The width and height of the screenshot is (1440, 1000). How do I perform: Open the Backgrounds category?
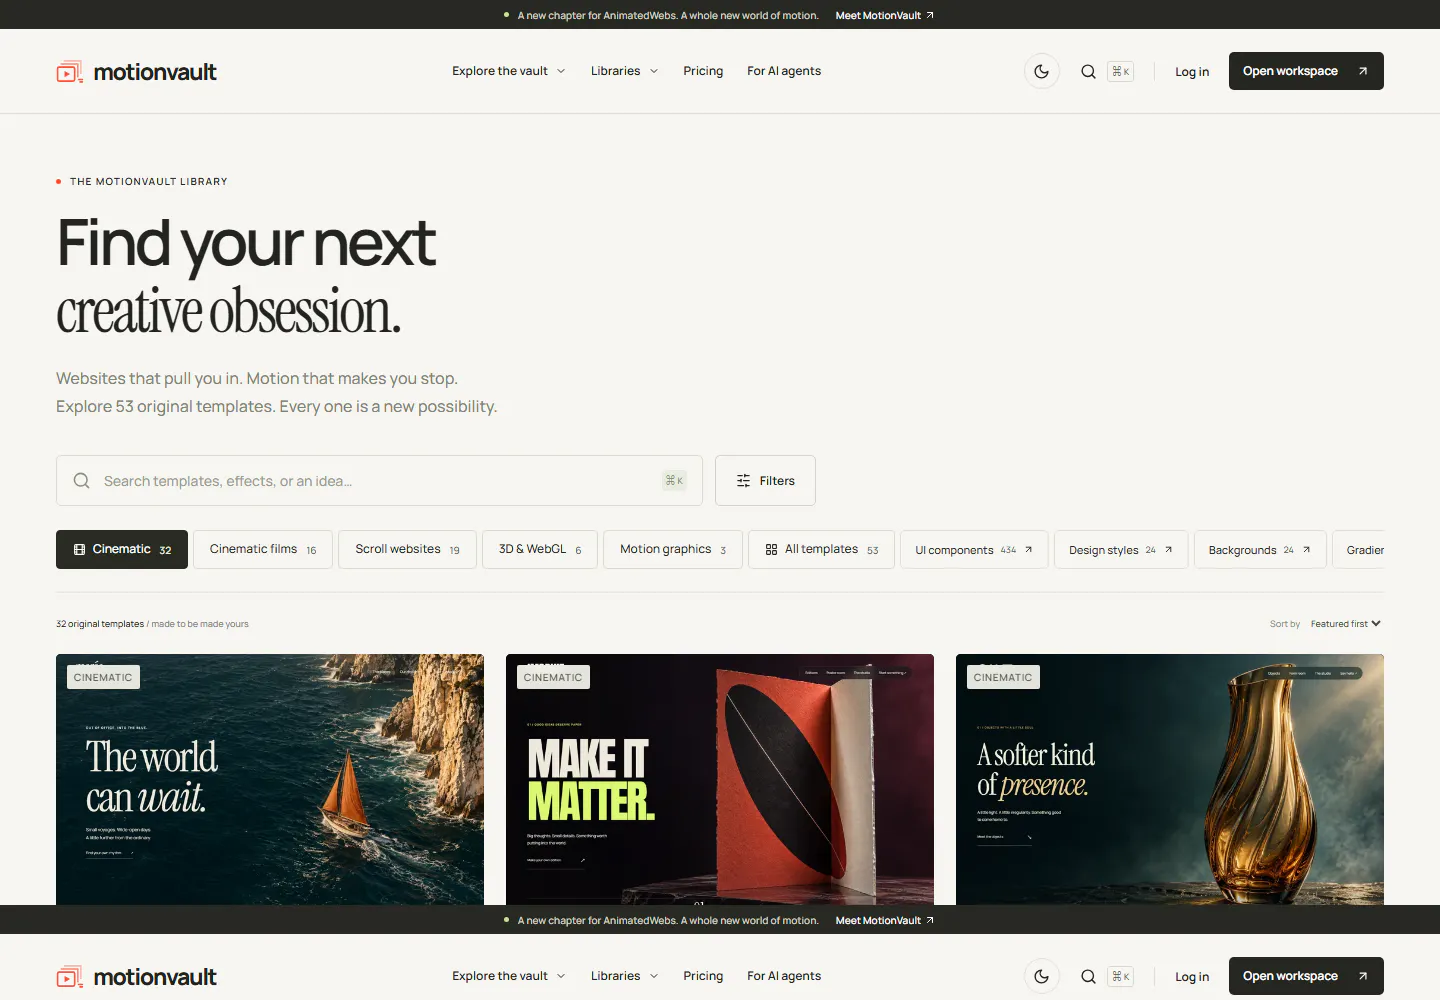tap(1260, 549)
